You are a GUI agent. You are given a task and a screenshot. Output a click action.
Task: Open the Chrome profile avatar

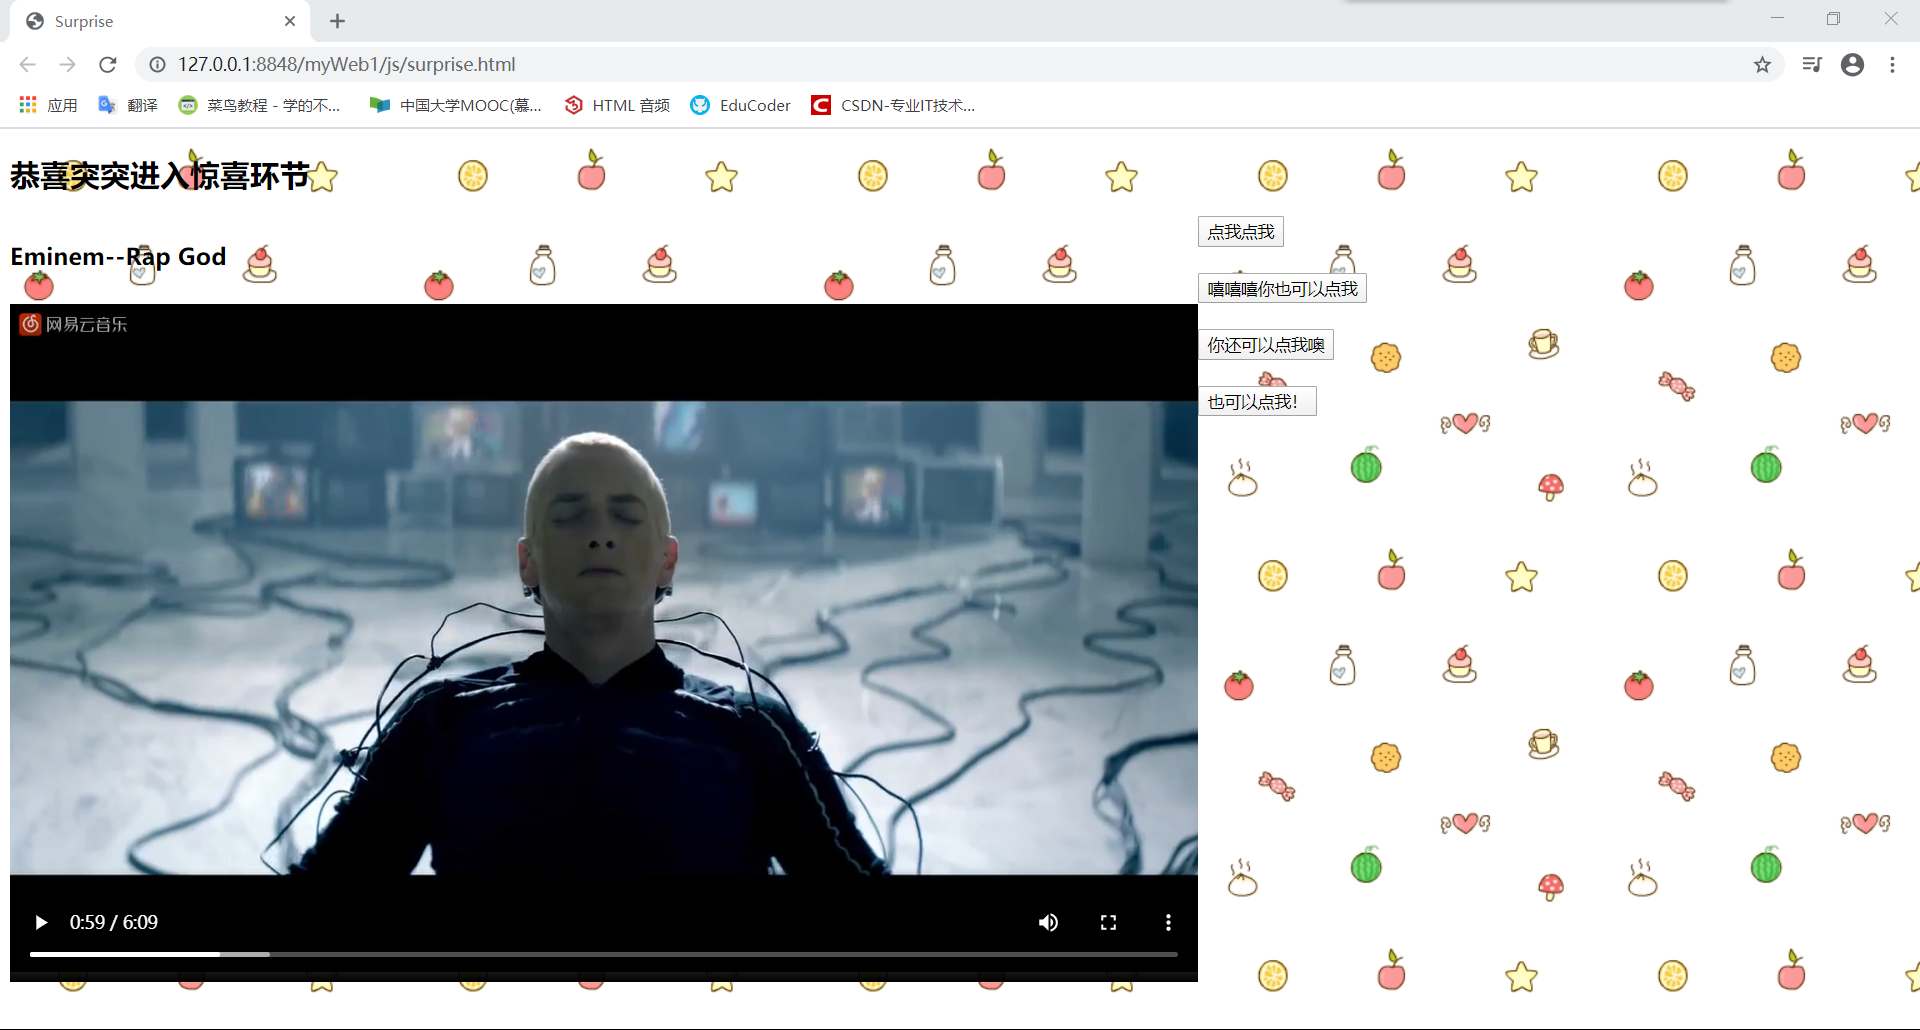(1852, 64)
